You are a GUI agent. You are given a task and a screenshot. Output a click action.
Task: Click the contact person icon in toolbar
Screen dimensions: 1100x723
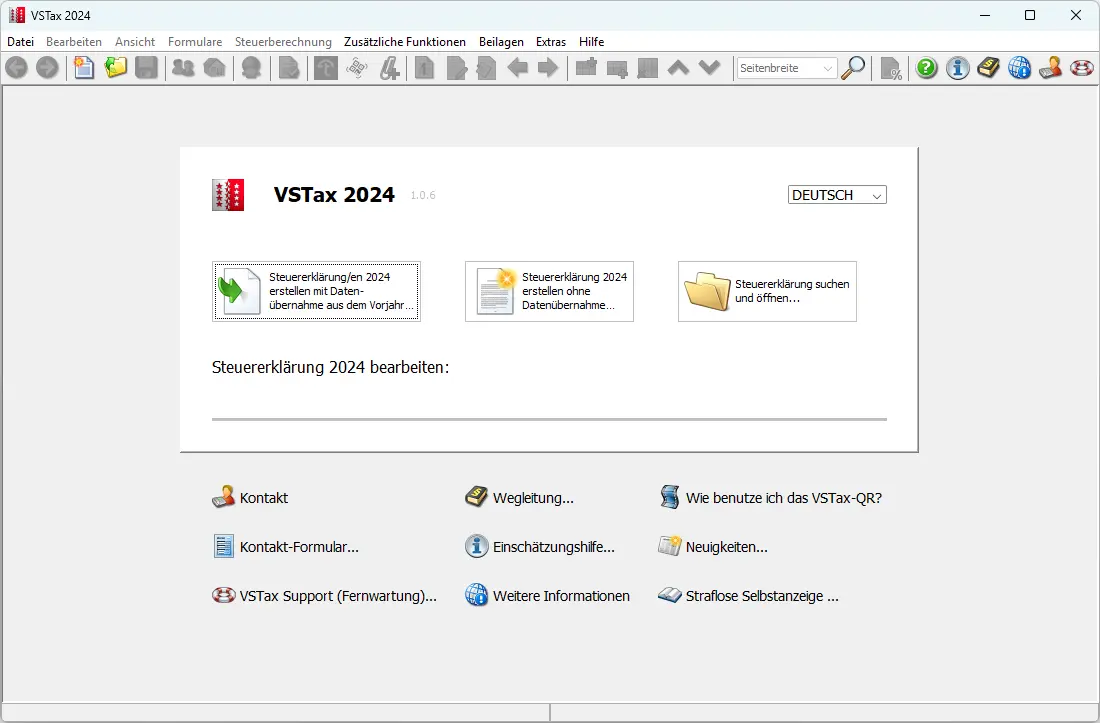(x=1050, y=68)
